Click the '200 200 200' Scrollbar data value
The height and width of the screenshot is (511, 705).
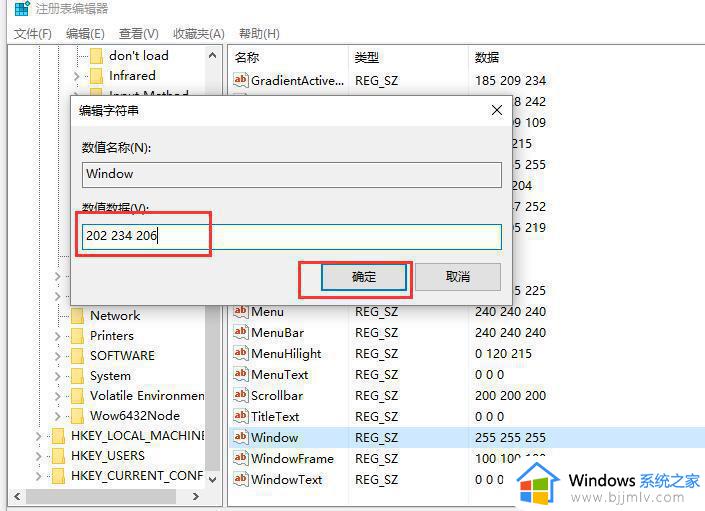(x=510, y=395)
